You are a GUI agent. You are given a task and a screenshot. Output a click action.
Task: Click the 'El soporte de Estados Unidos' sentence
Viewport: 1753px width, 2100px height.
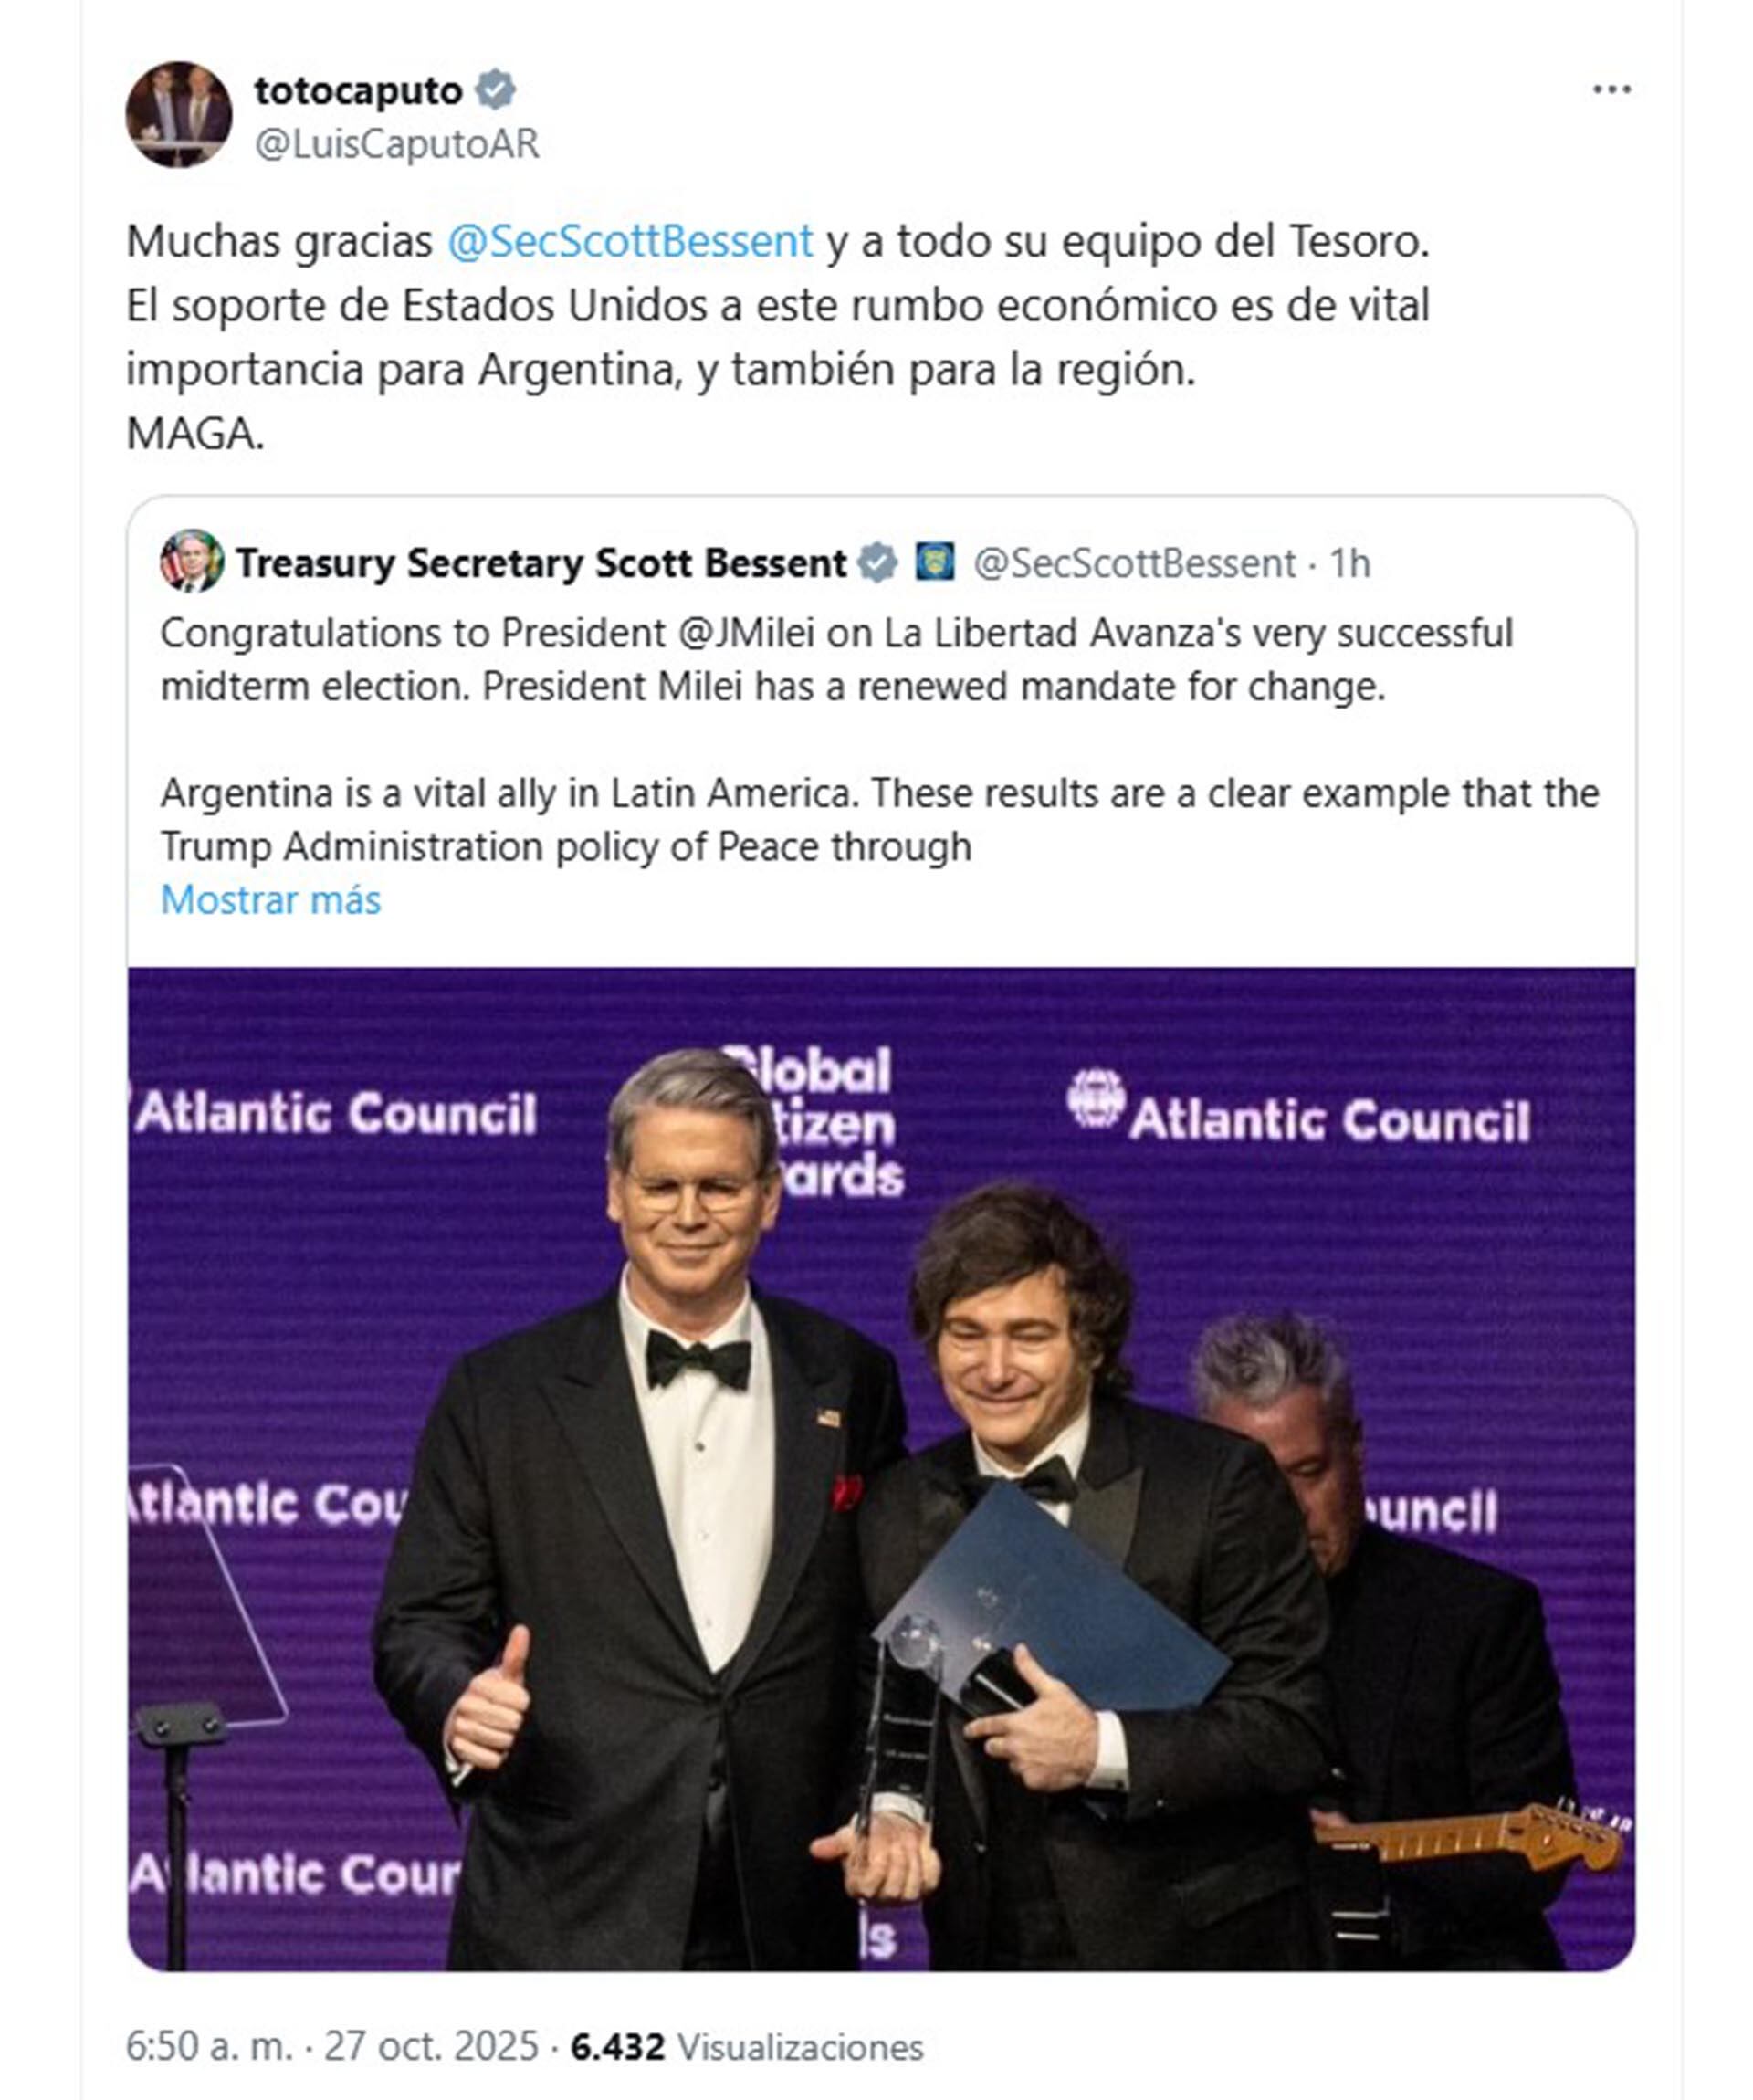click(x=777, y=306)
